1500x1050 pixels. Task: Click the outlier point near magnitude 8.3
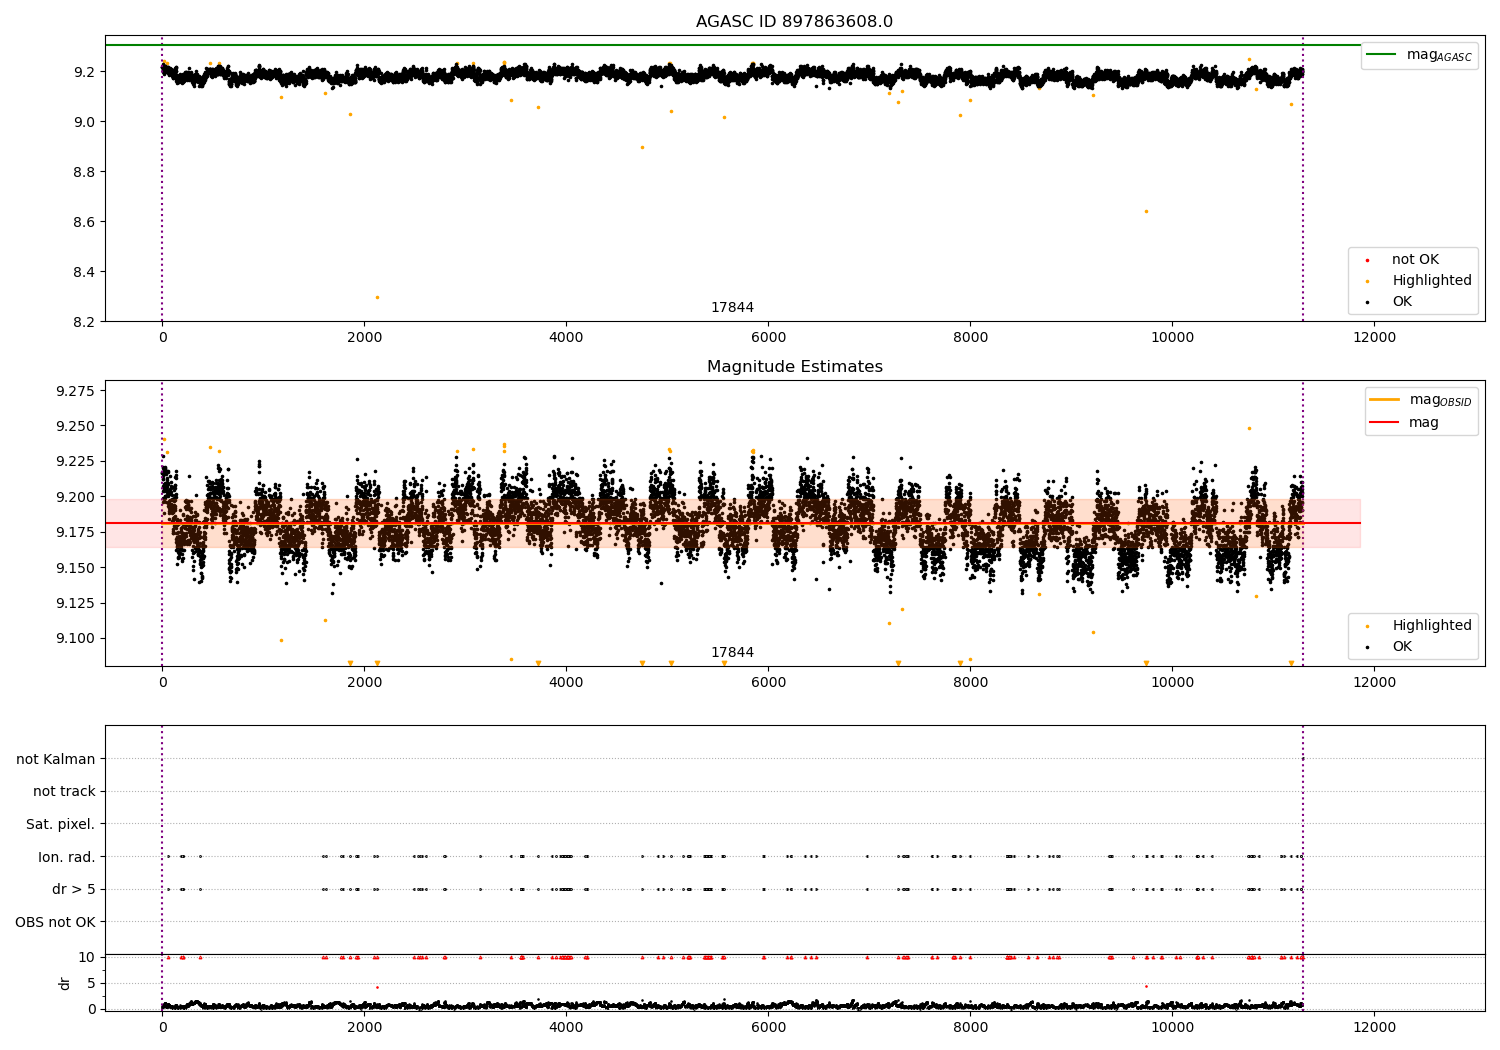coord(377,297)
